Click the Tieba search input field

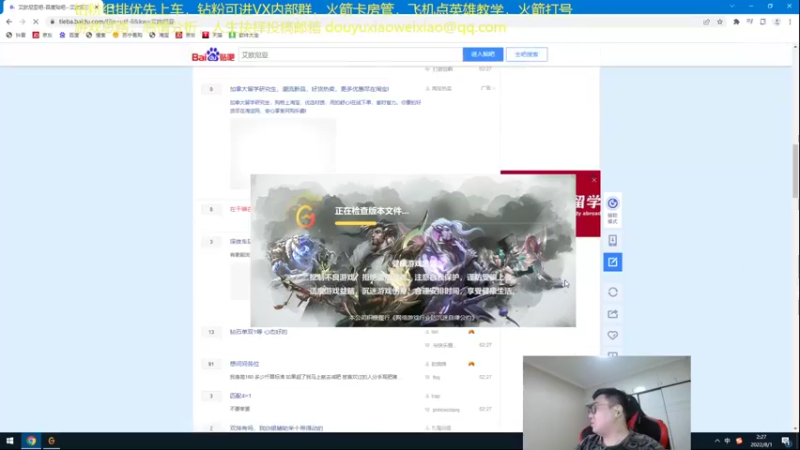(351, 55)
